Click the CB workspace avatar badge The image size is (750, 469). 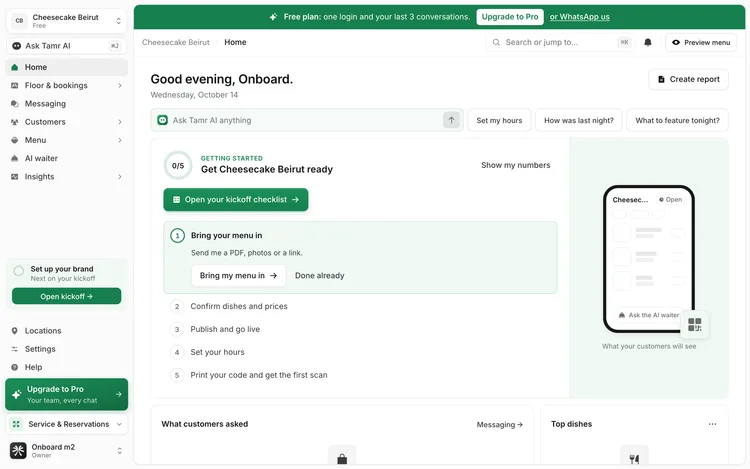tap(19, 21)
